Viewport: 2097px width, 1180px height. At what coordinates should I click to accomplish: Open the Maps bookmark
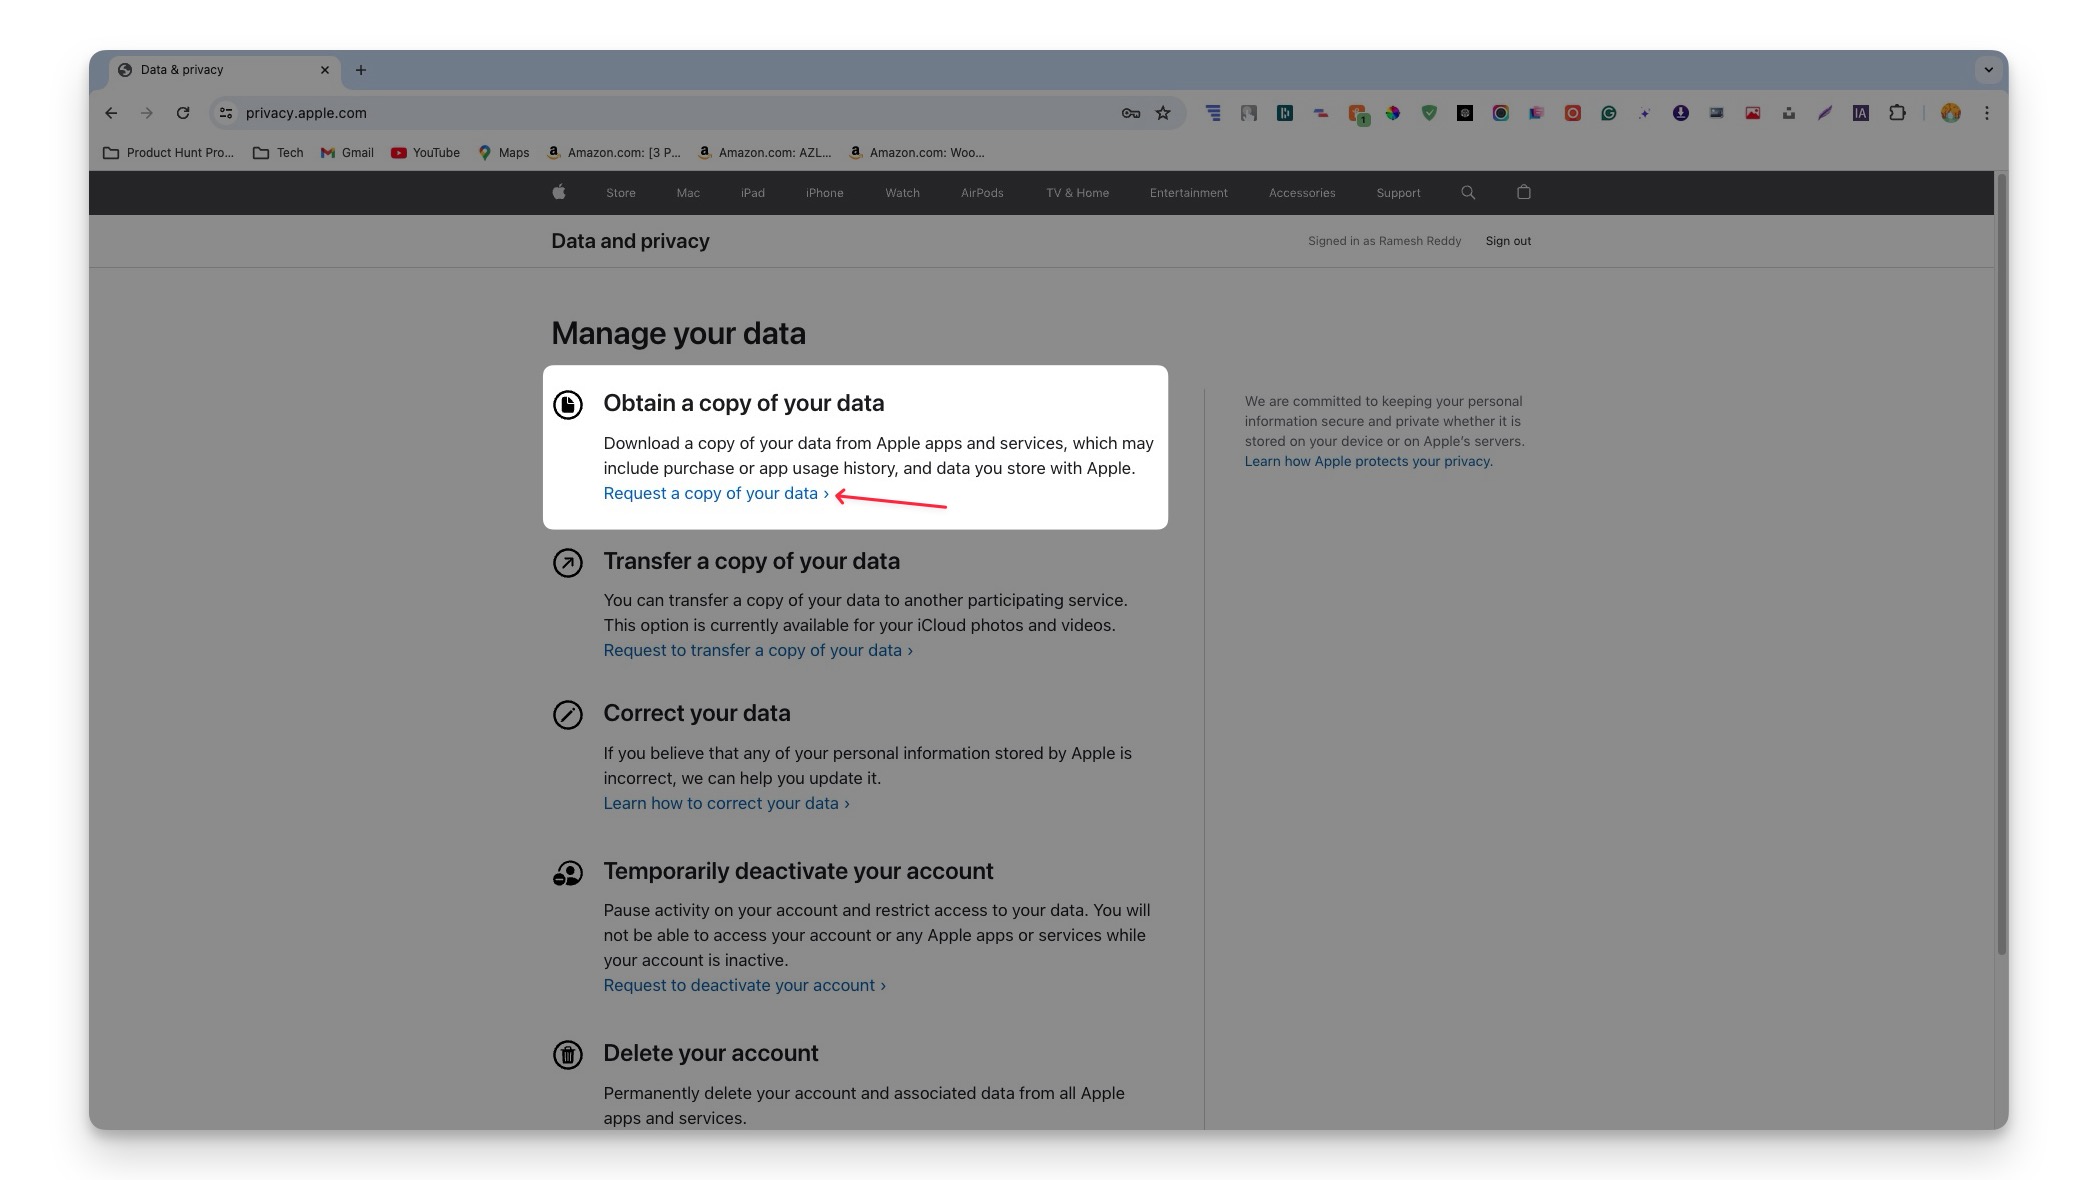[504, 153]
